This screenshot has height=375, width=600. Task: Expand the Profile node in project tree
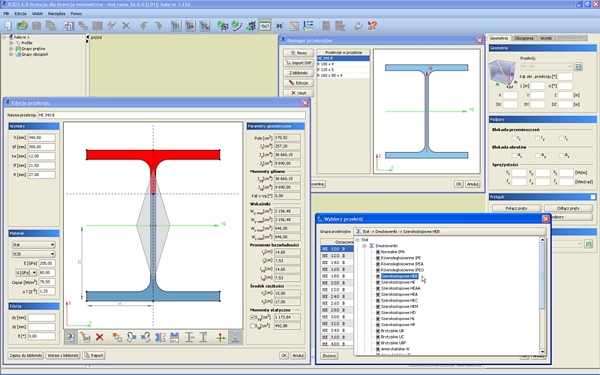pyautogui.click(x=11, y=43)
